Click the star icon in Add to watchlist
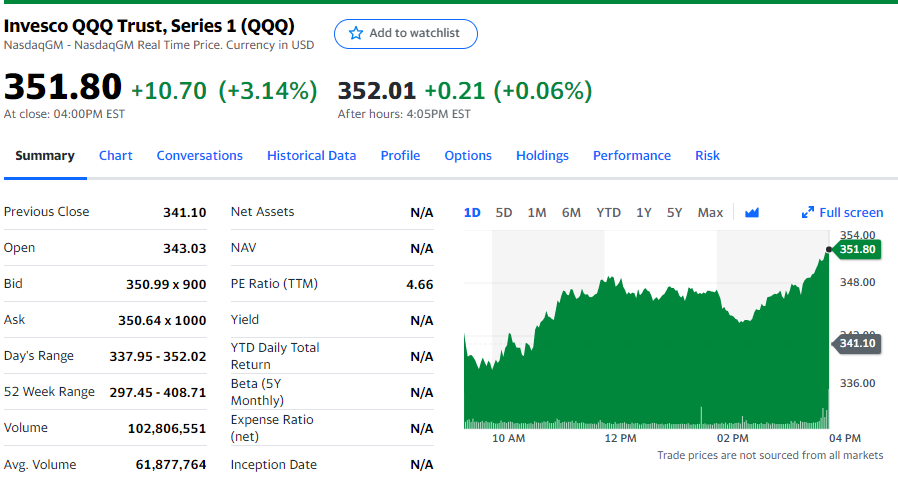The width and height of the screenshot is (898, 492). click(356, 33)
